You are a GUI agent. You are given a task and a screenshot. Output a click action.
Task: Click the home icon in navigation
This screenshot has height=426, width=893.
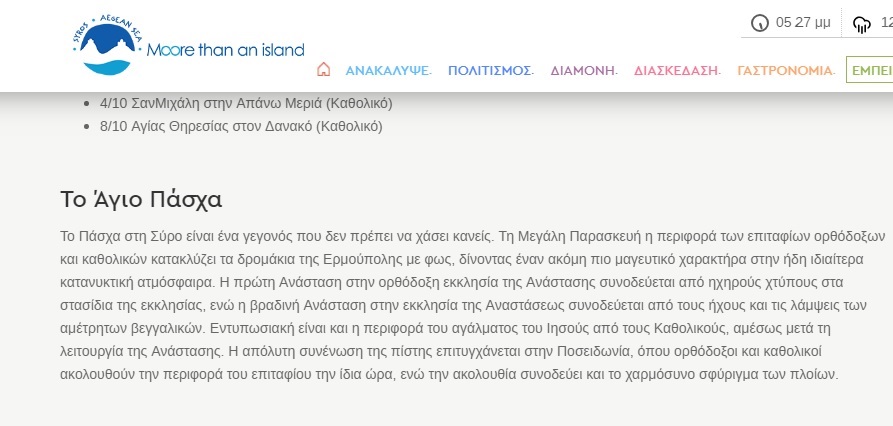click(x=323, y=70)
